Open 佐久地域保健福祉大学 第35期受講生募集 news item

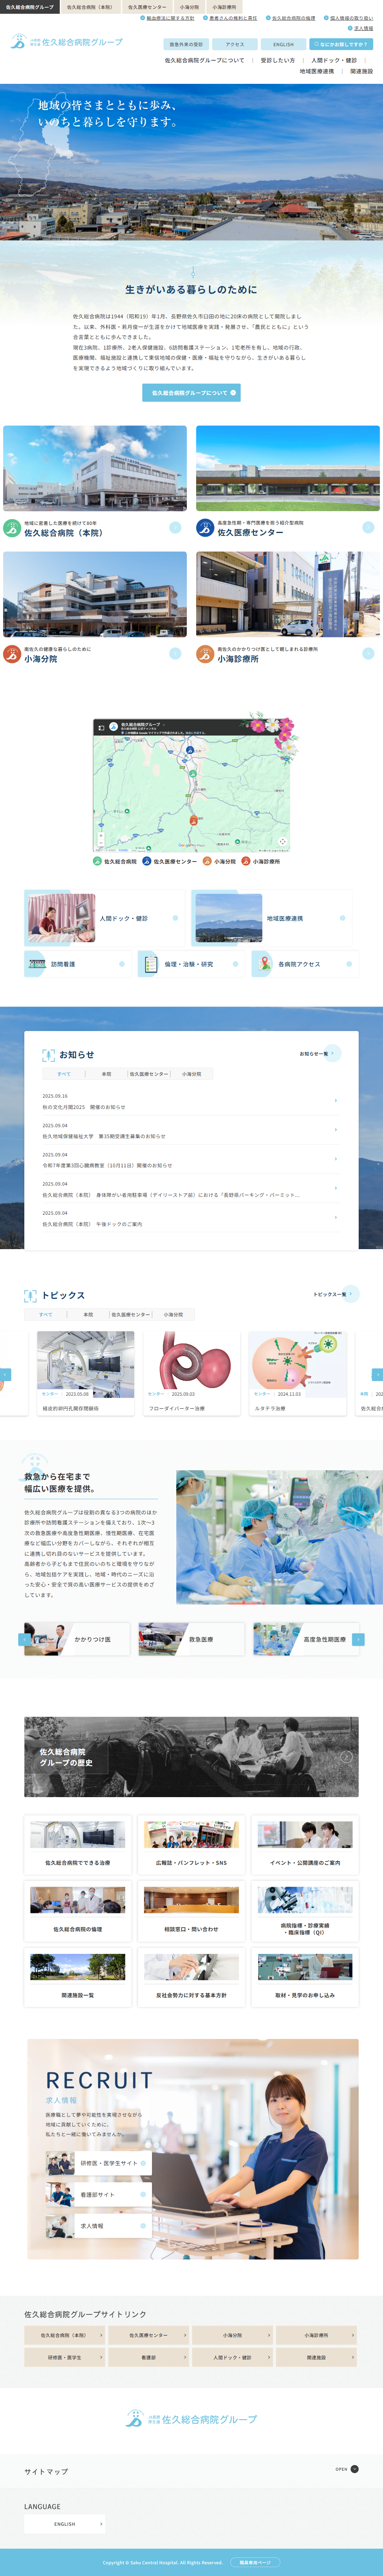click(191, 1130)
